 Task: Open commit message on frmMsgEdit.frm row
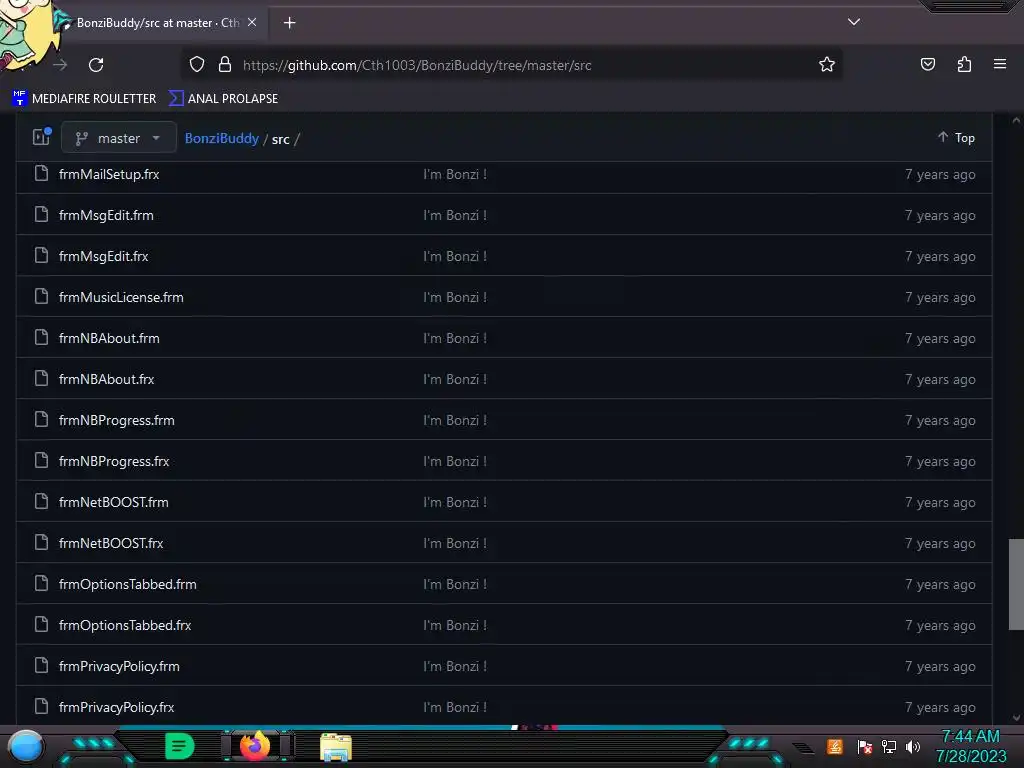[455, 216]
